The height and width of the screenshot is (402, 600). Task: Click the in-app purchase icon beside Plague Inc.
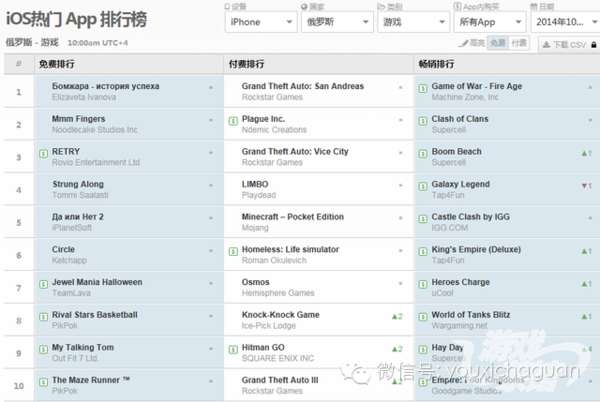(233, 121)
